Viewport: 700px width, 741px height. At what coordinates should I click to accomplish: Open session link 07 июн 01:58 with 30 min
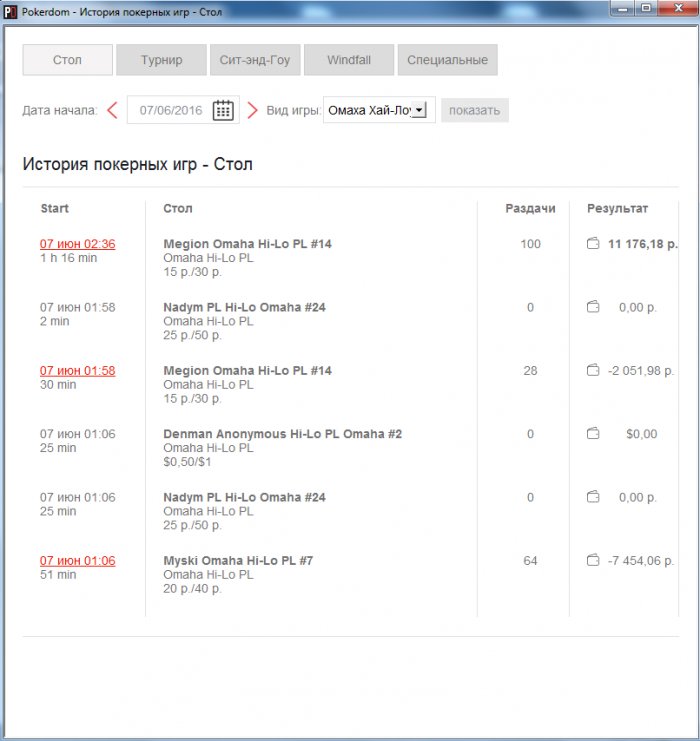tap(78, 370)
